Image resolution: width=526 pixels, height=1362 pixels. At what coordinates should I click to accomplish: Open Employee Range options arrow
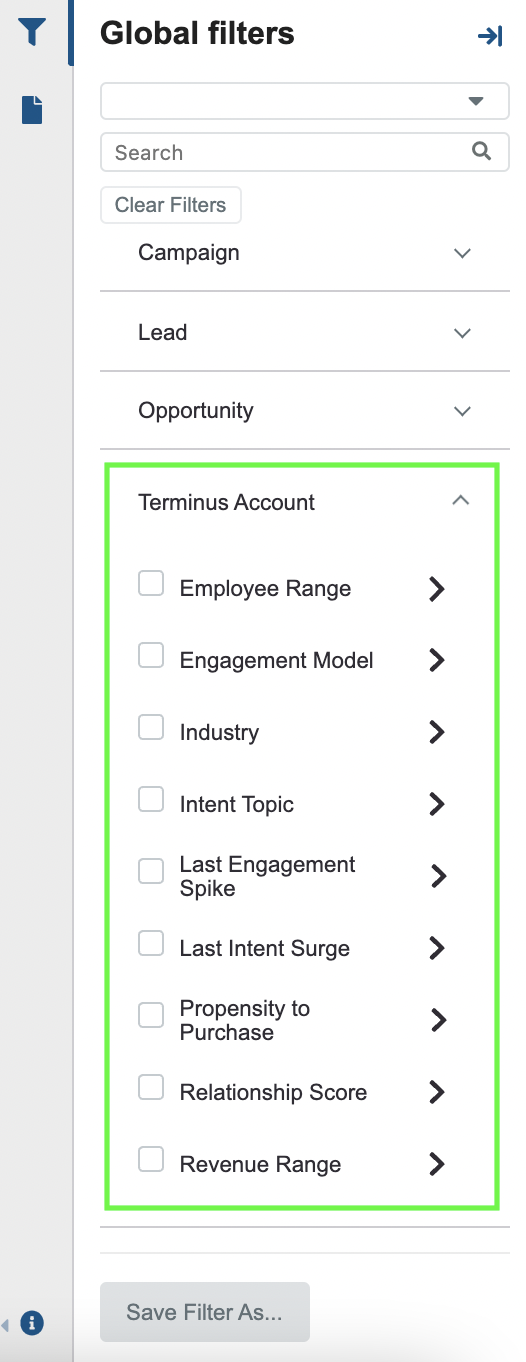pyautogui.click(x=436, y=588)
